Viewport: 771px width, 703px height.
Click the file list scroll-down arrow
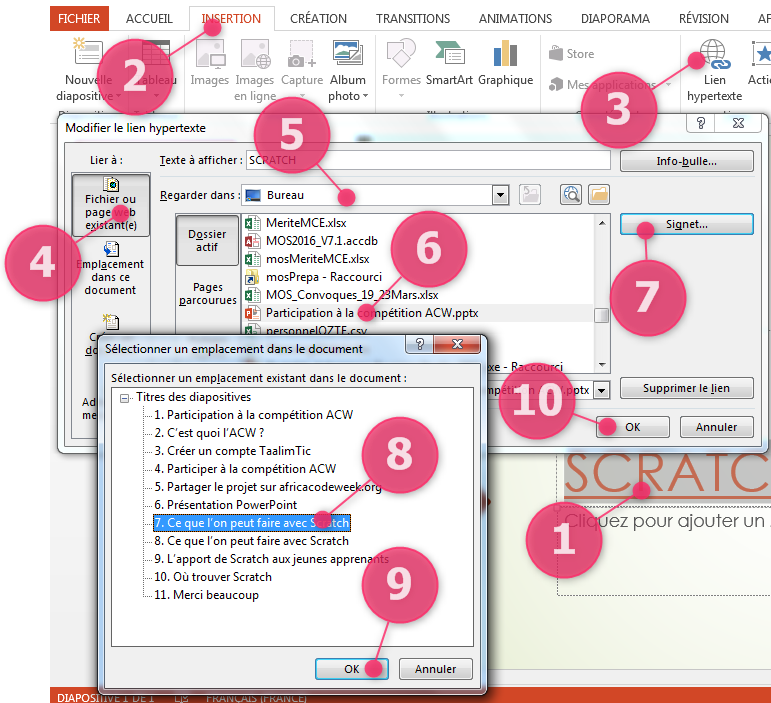tap(601, 365)
